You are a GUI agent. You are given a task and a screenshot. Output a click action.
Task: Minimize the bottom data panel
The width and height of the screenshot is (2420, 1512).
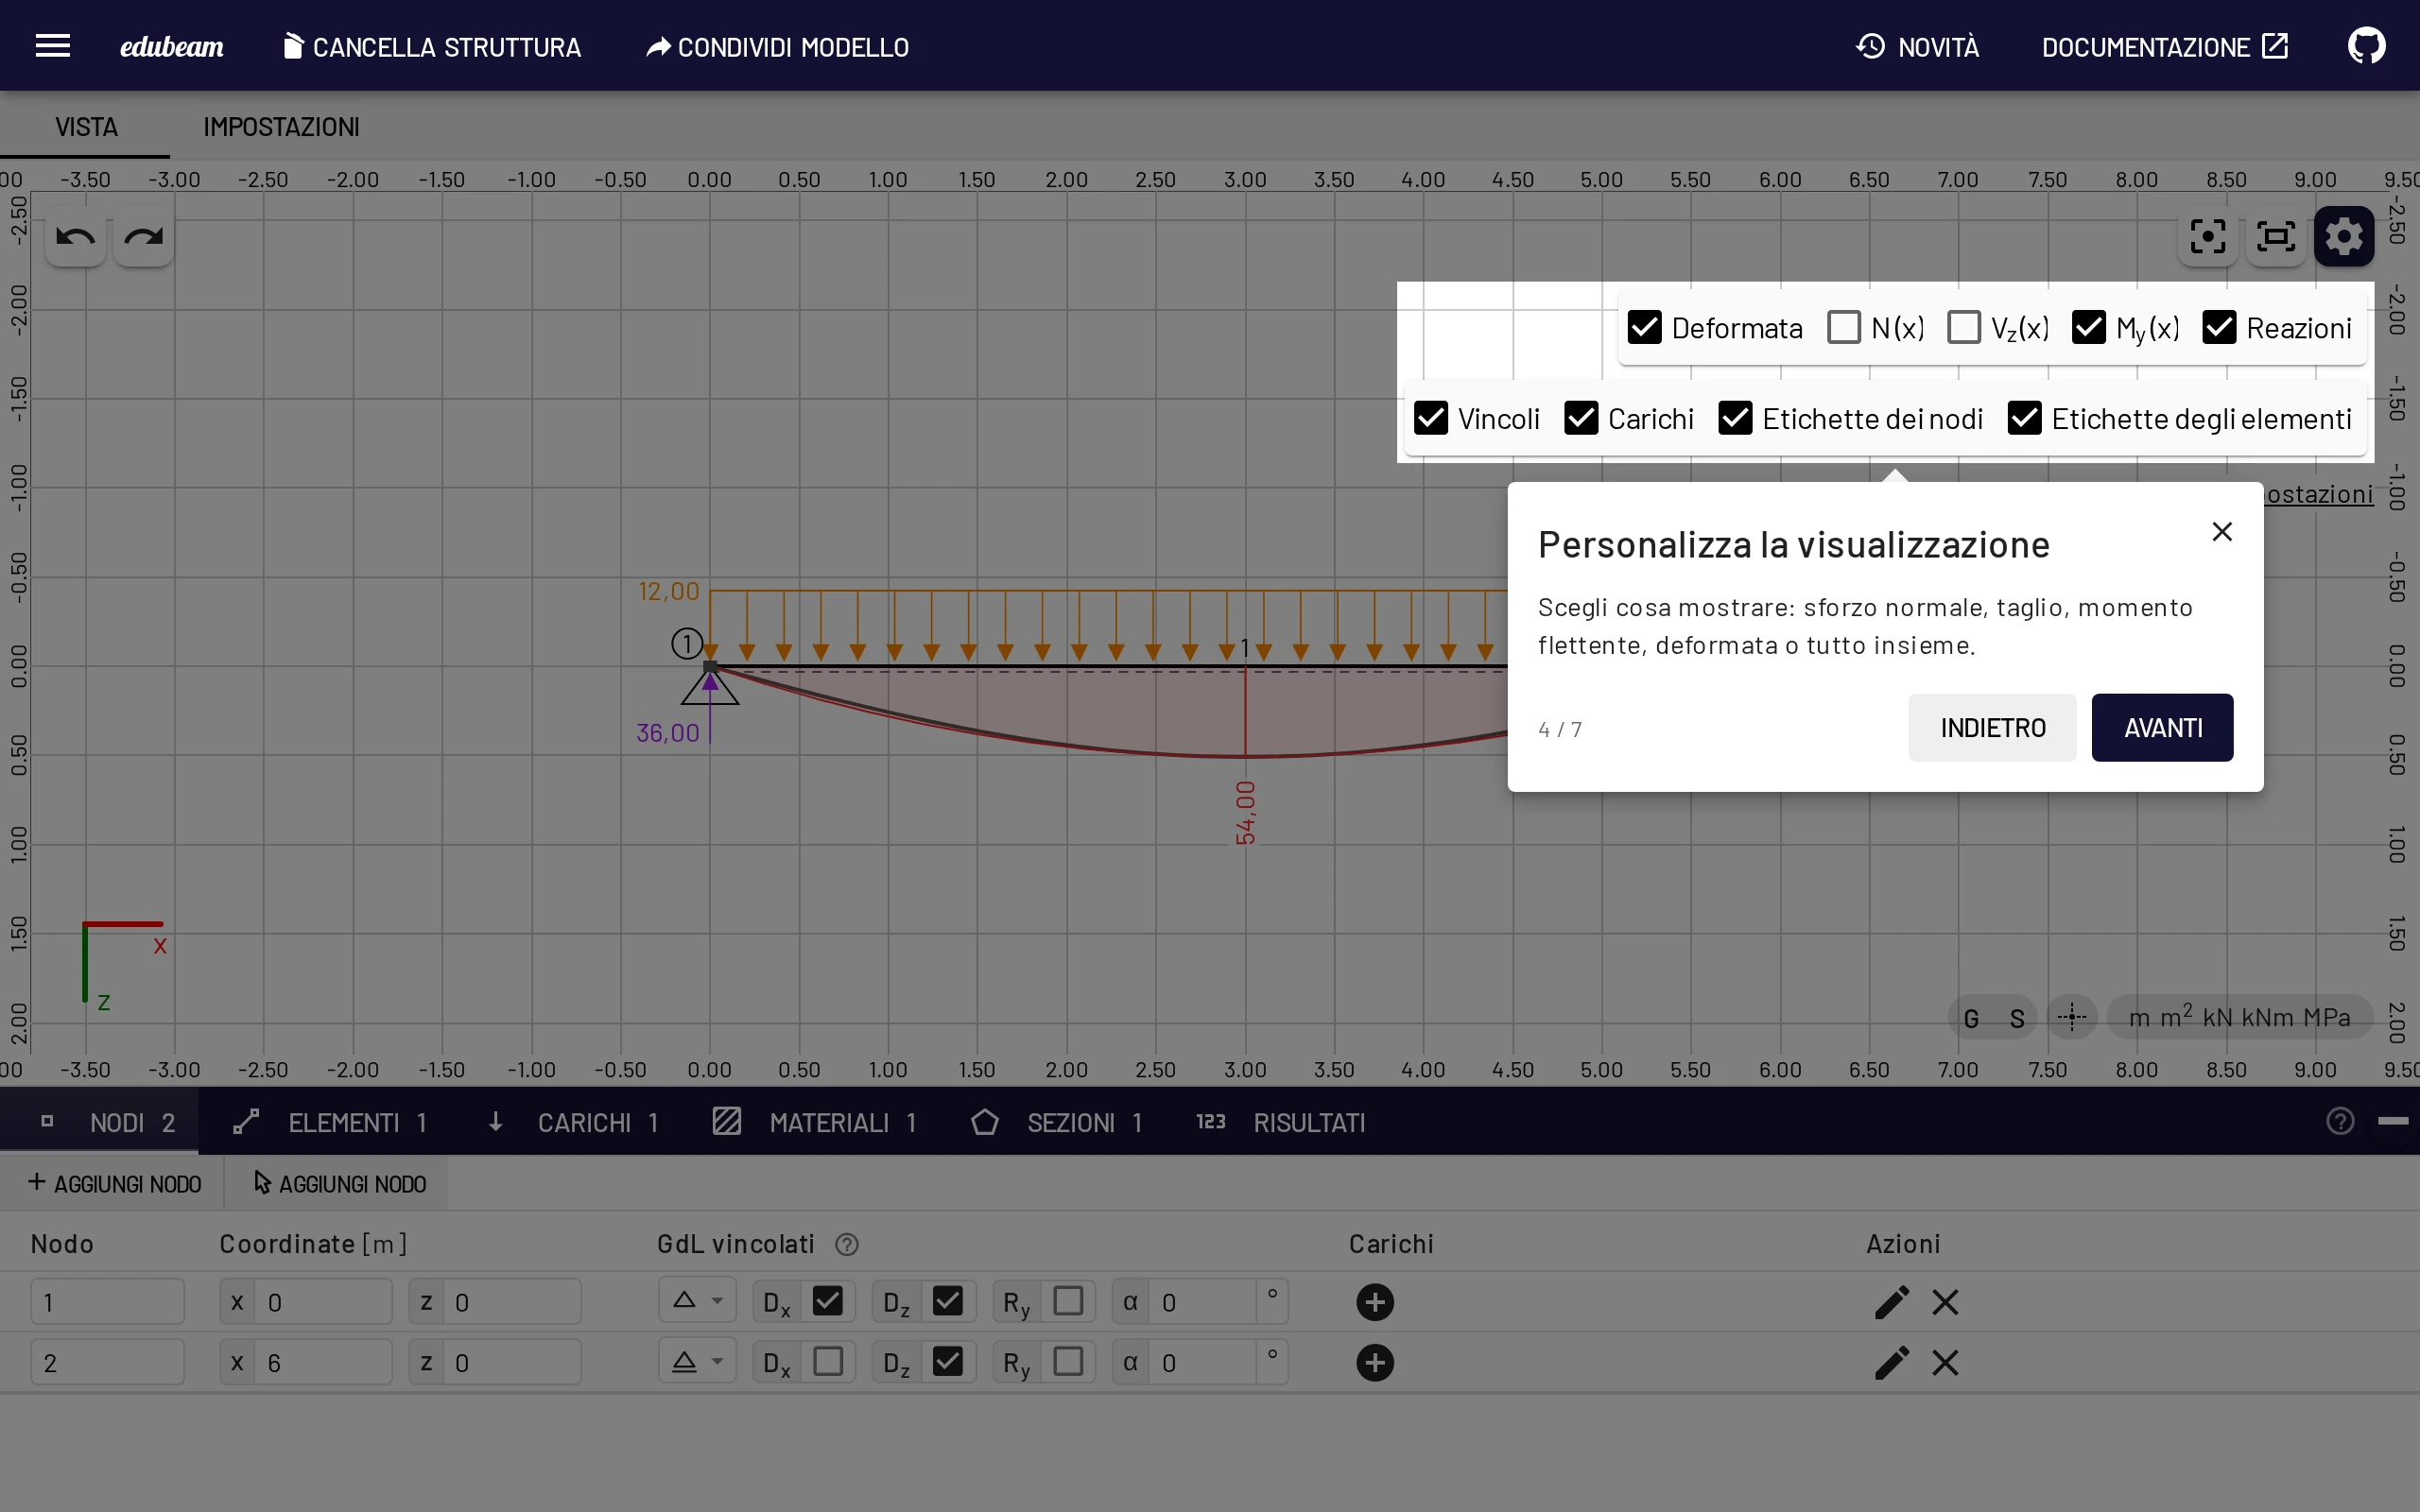2393,1121
